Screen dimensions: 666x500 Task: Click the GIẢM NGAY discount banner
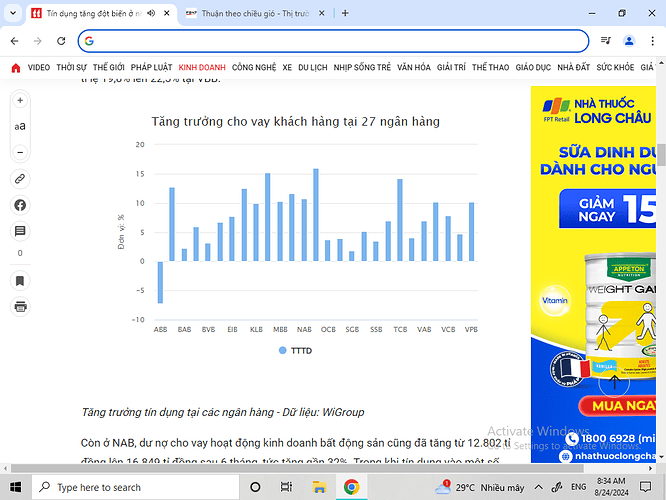(x=608, y=209)
